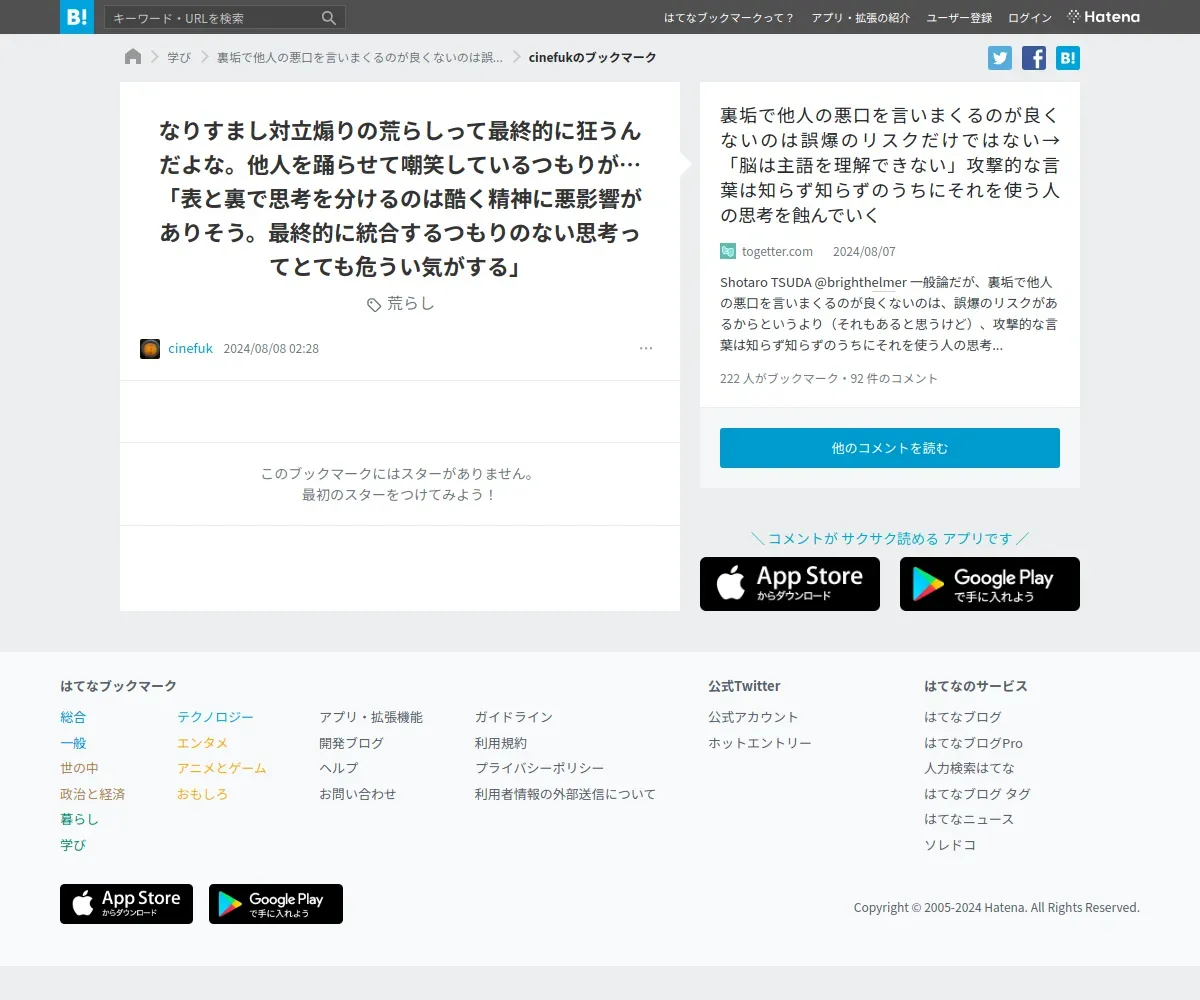Open ヘルプ footer link
The height and width of the screenshot is (1000, 1200).
click(338, 768)
